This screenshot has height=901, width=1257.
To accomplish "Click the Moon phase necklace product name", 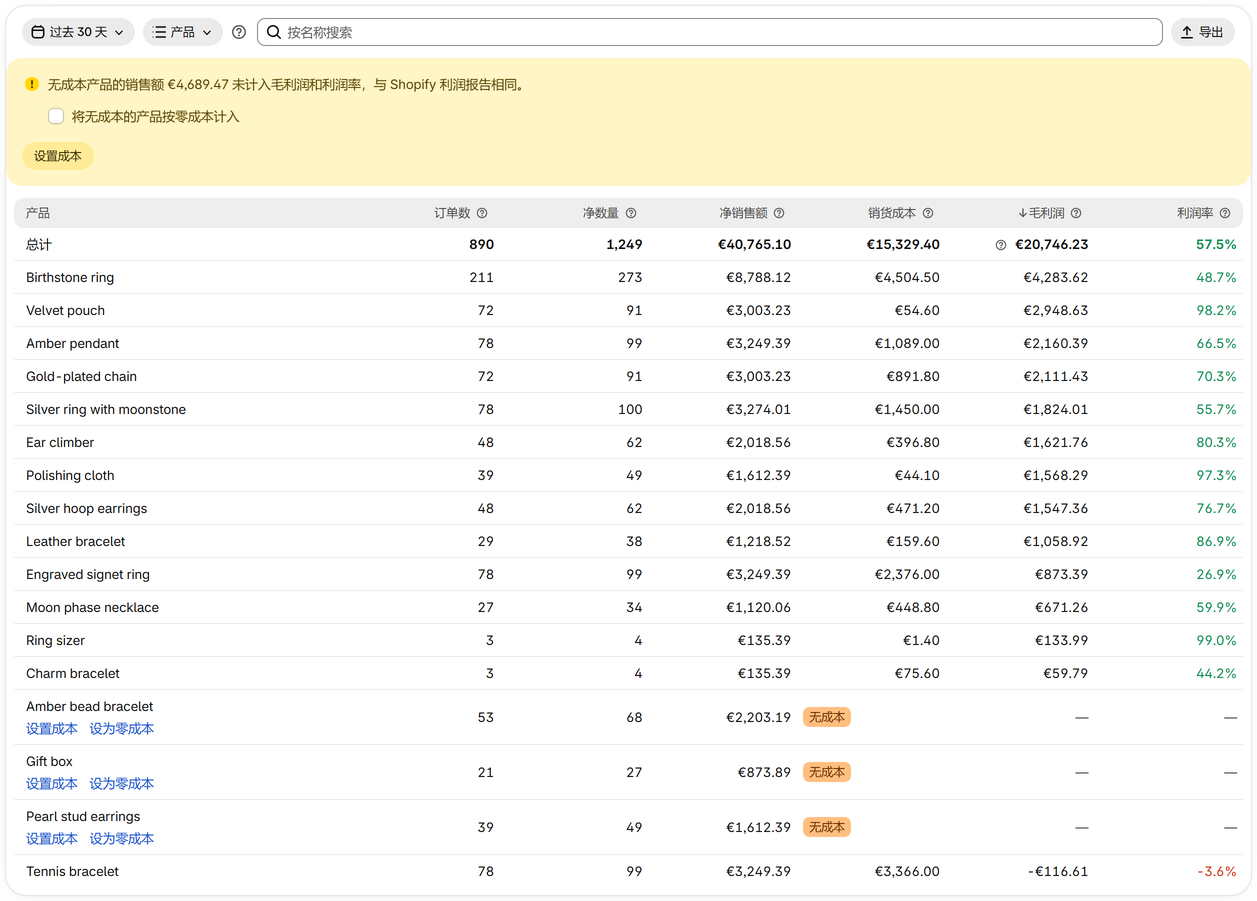I will (92, 608).
